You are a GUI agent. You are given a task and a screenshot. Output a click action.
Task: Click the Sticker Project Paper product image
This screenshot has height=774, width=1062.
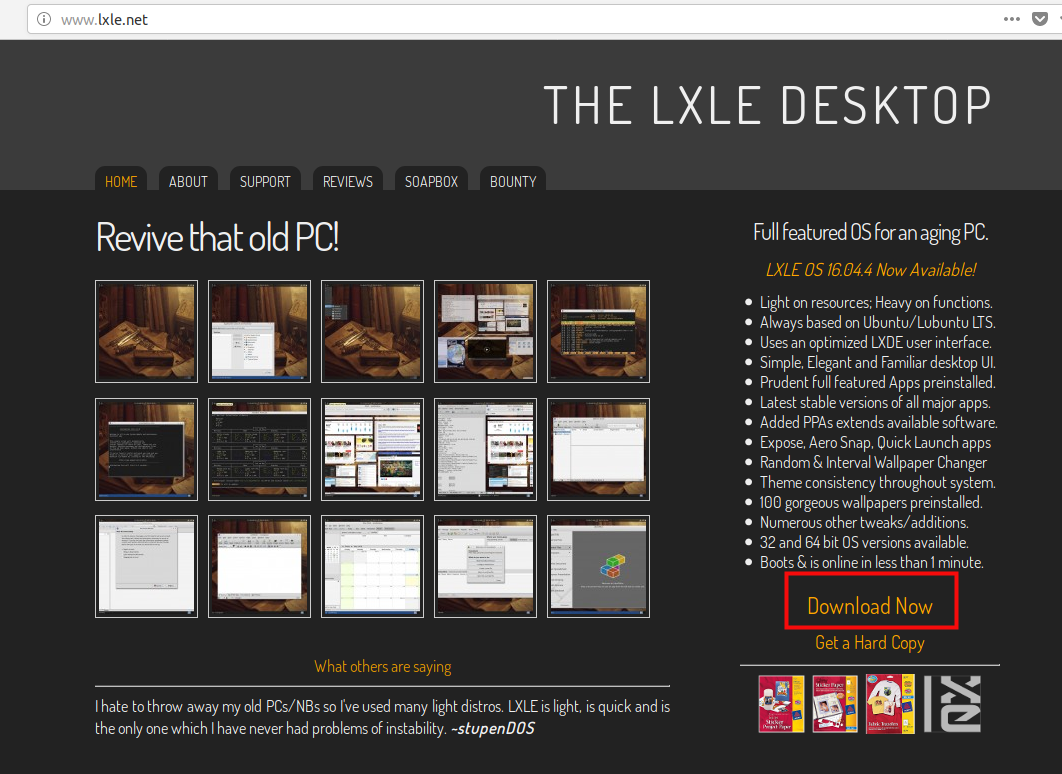(x=781, y=704)
